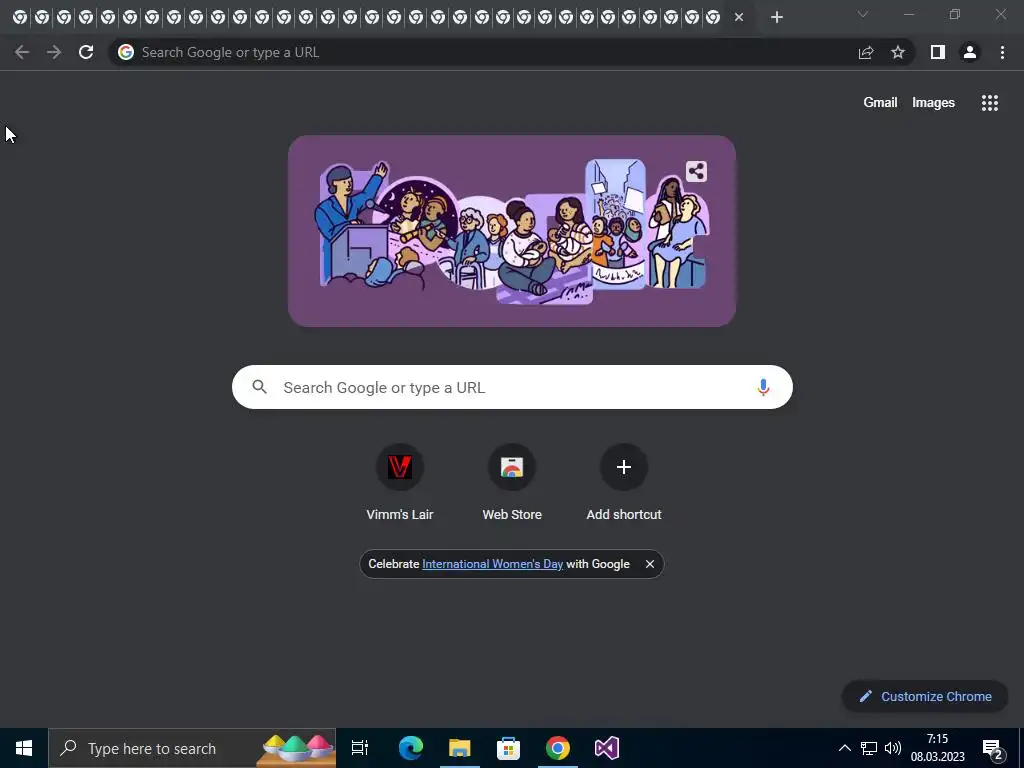Expand the tab search dropdown arrow
1024x768 pixels.
pyautogui.click(x=863, y=14)
